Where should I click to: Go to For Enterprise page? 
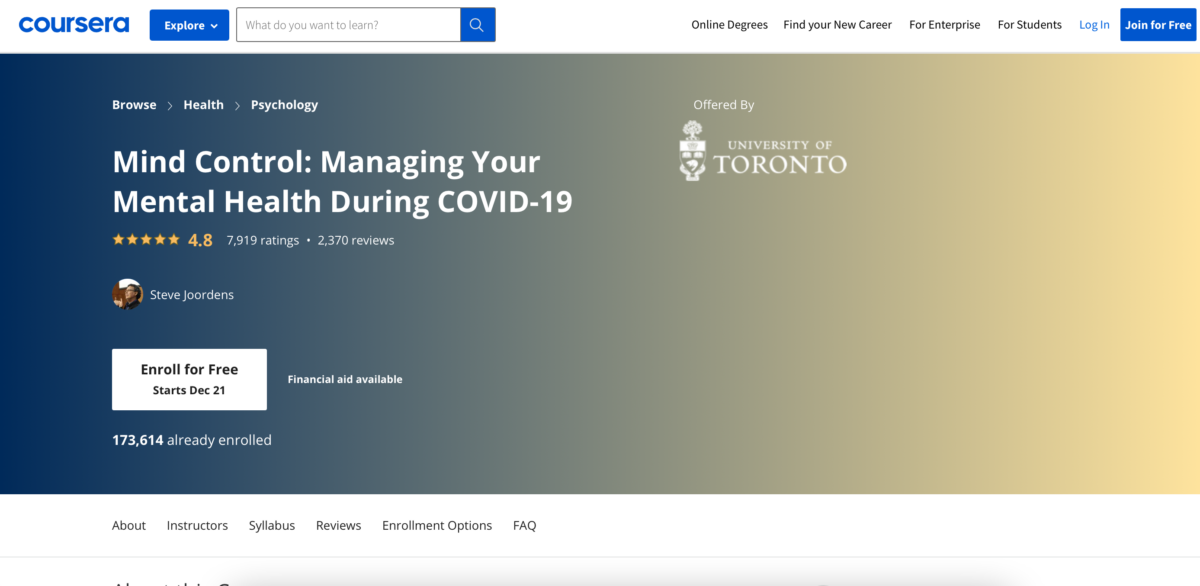point(945,25)
